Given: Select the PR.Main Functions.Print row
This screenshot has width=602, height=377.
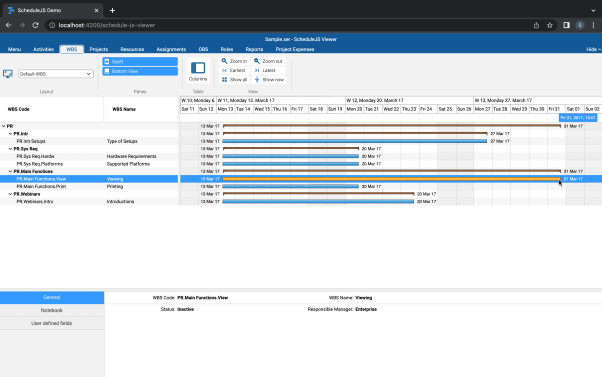Looking at the screenshot, I should [x=89, y=187].
